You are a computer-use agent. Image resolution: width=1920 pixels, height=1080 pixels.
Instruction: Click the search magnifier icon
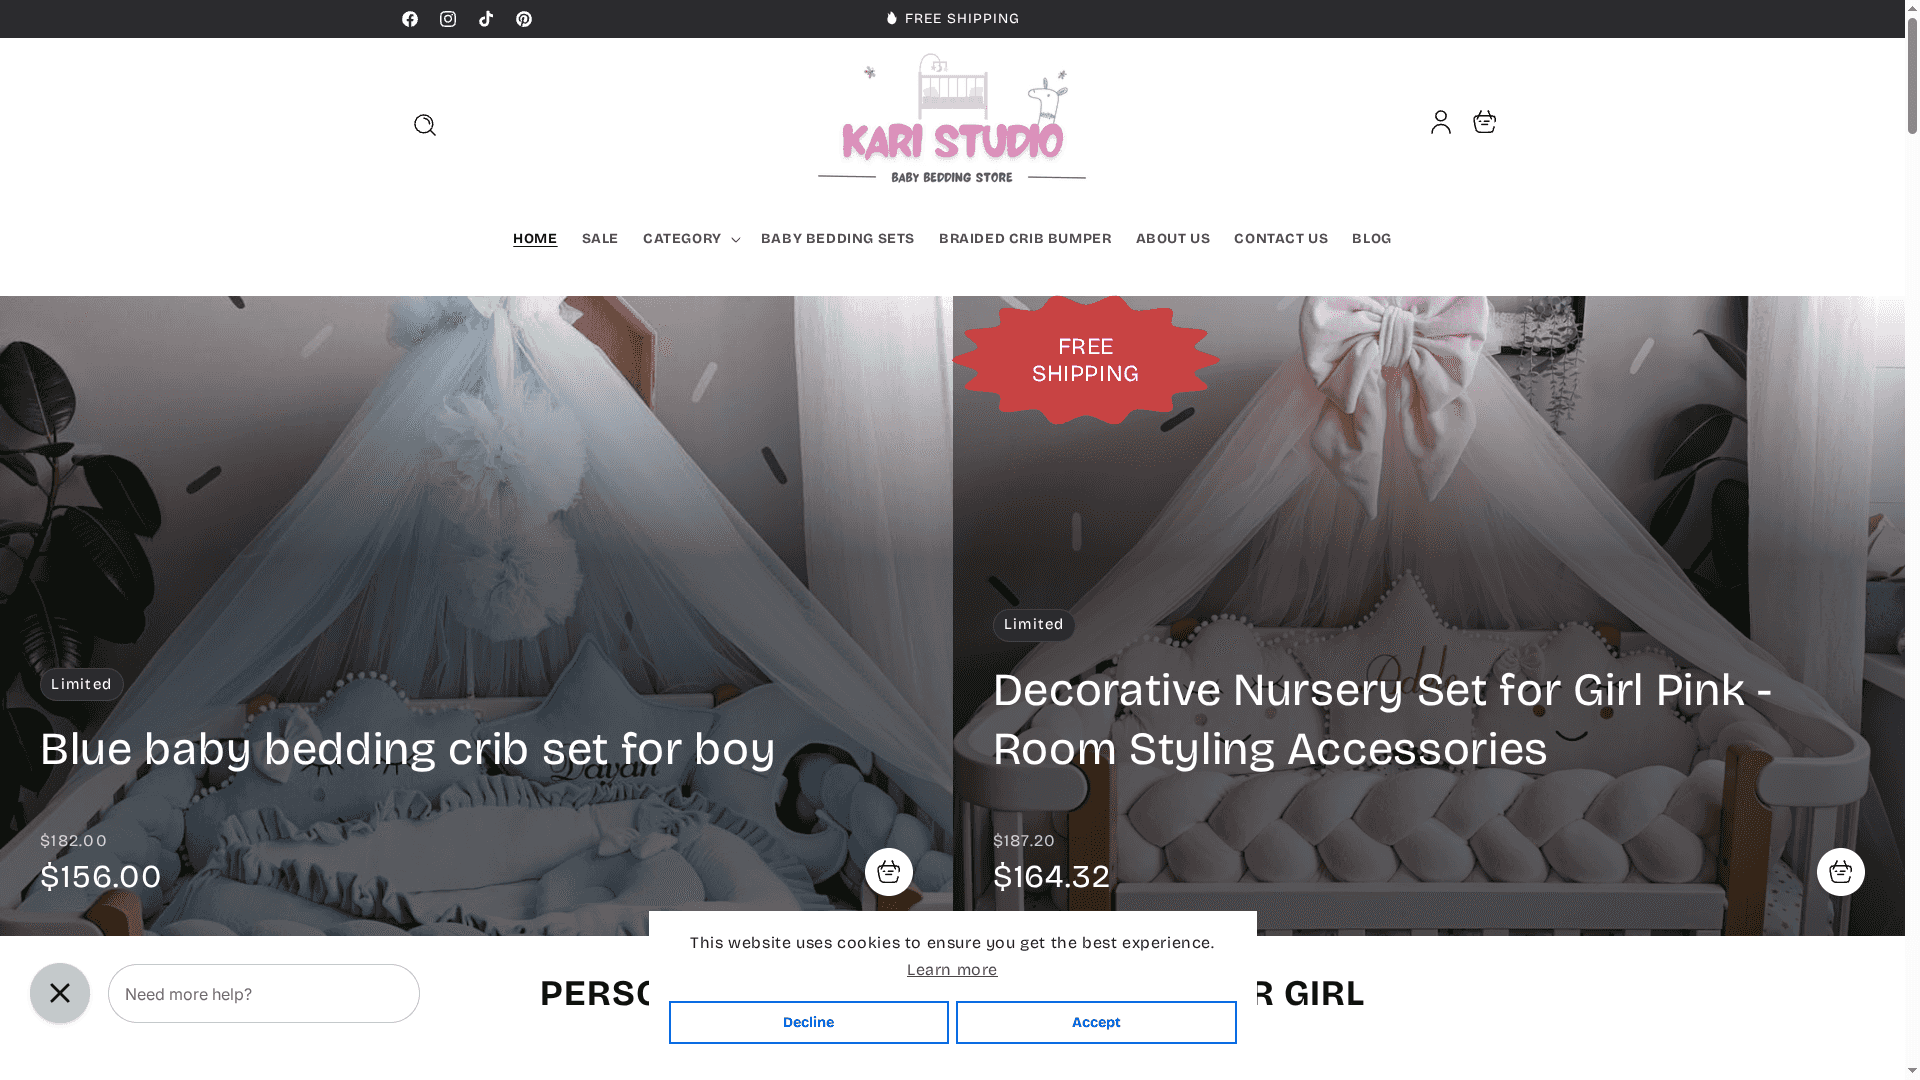(424, 124)
